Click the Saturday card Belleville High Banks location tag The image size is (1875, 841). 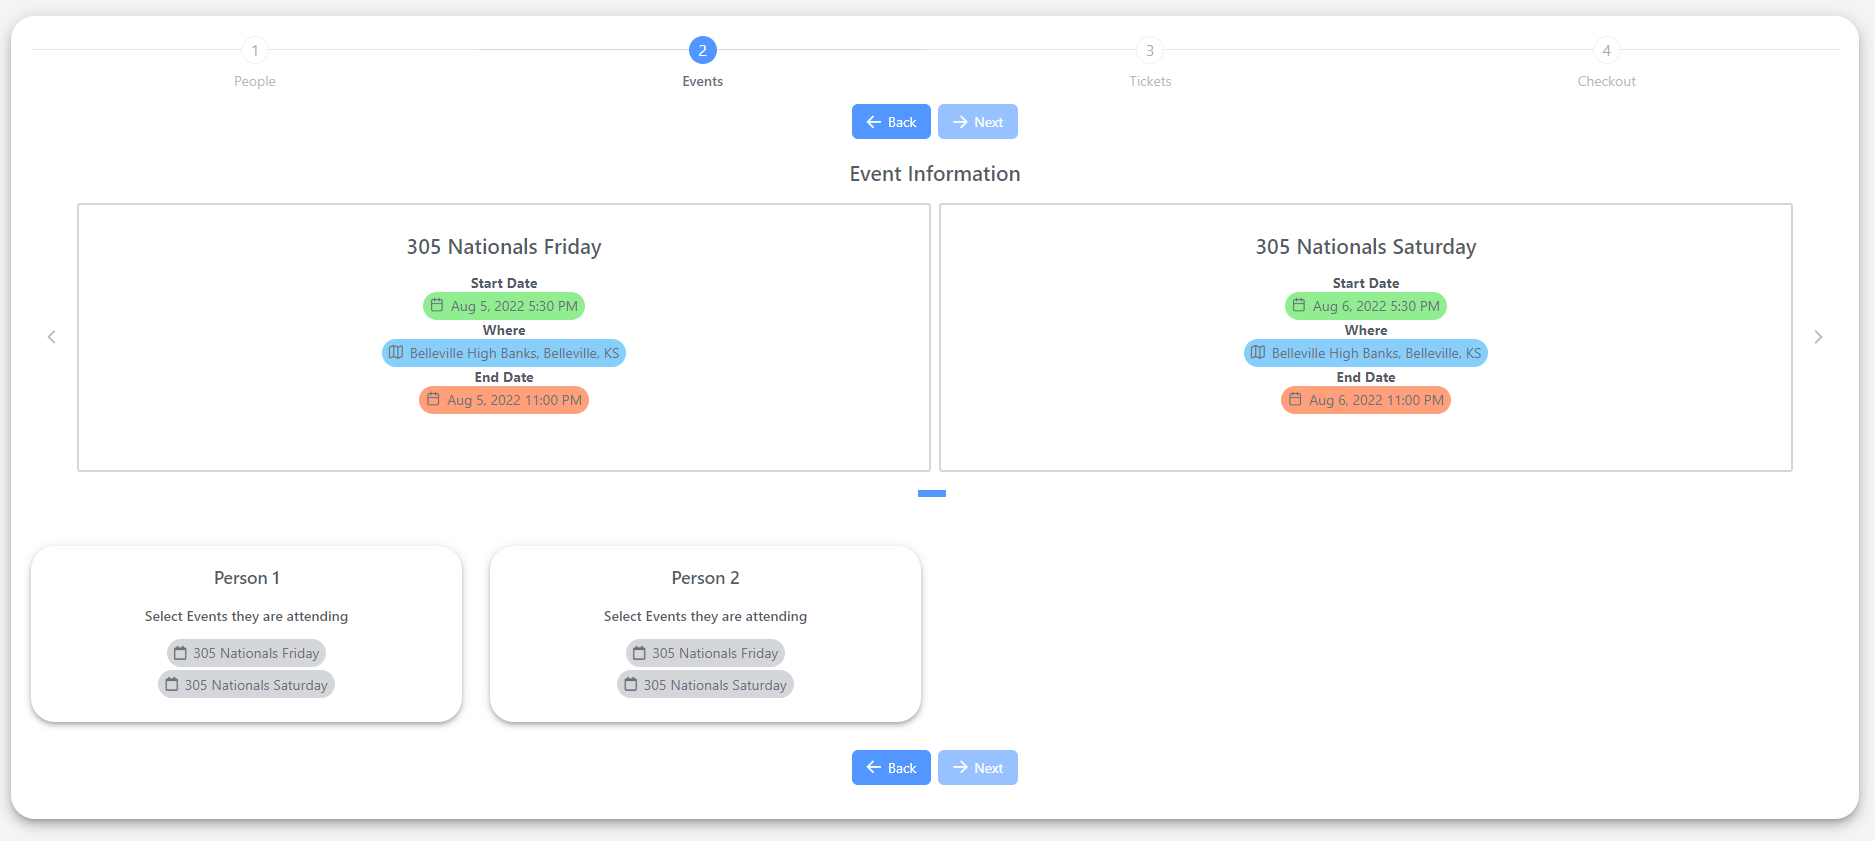[1366, 353]
